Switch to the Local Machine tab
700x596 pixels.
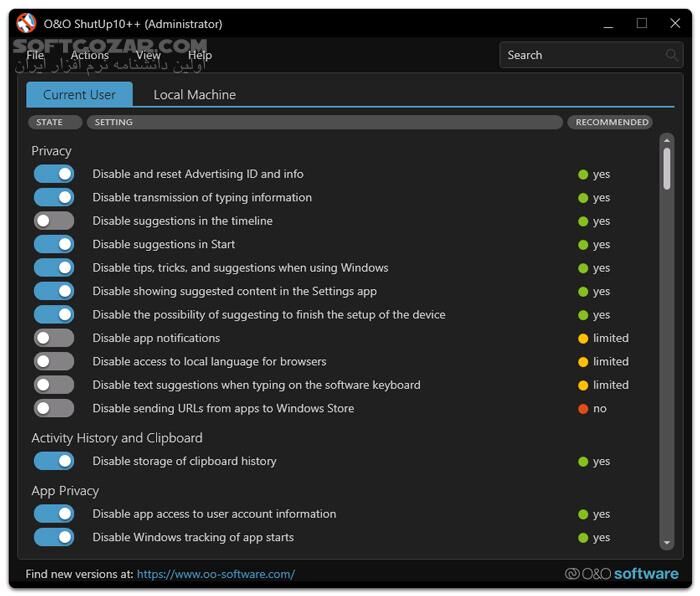[x=194, y=95]
